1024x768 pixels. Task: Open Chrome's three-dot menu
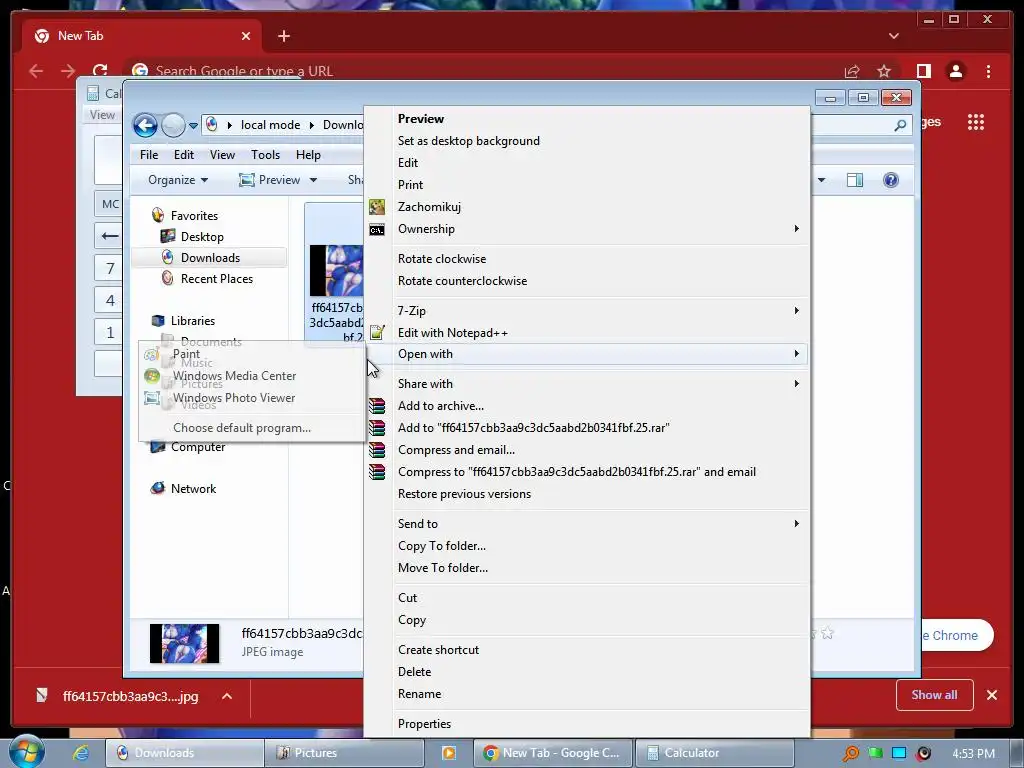[988, 71]
